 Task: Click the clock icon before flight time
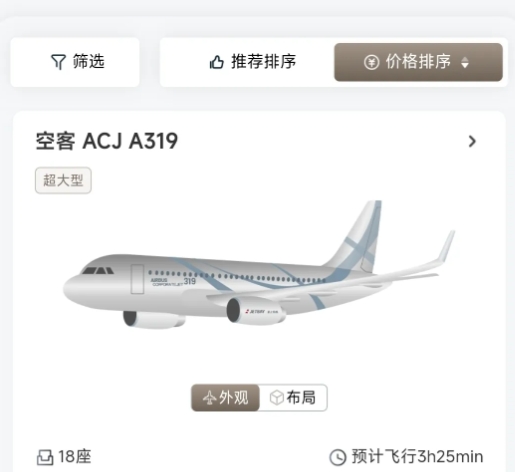click(338, 457)
